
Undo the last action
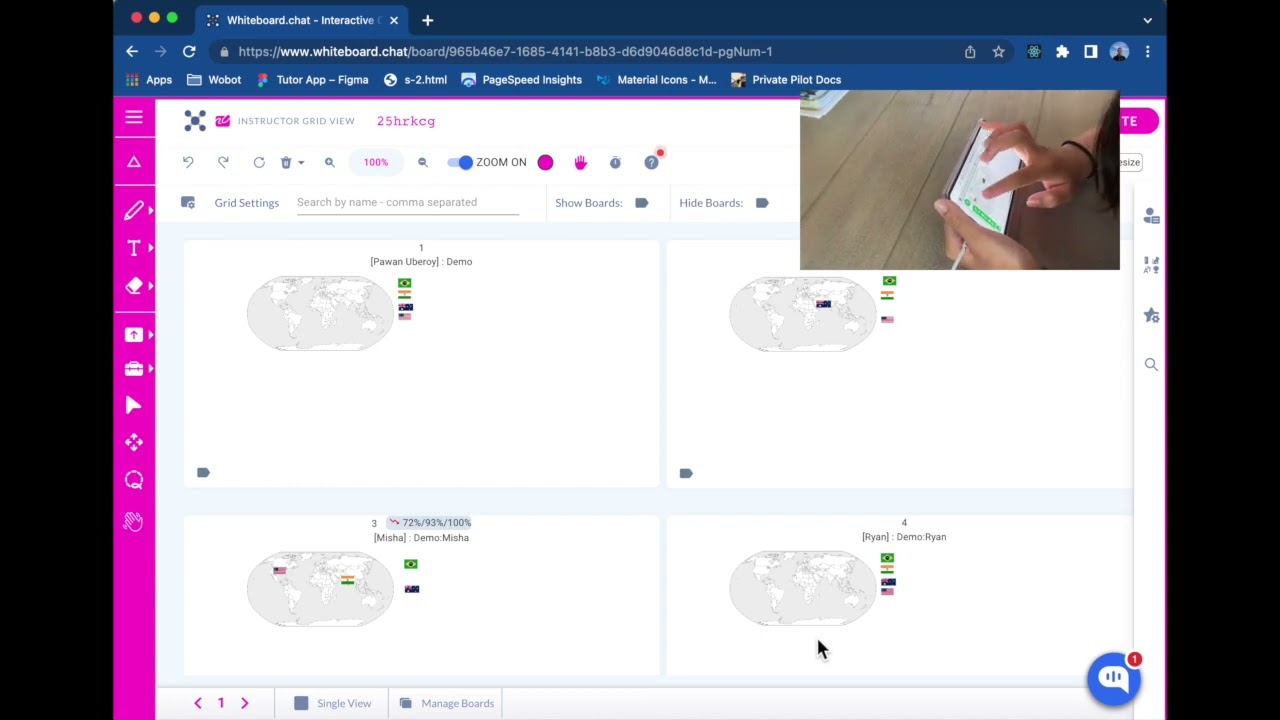(x=188, y=162)
